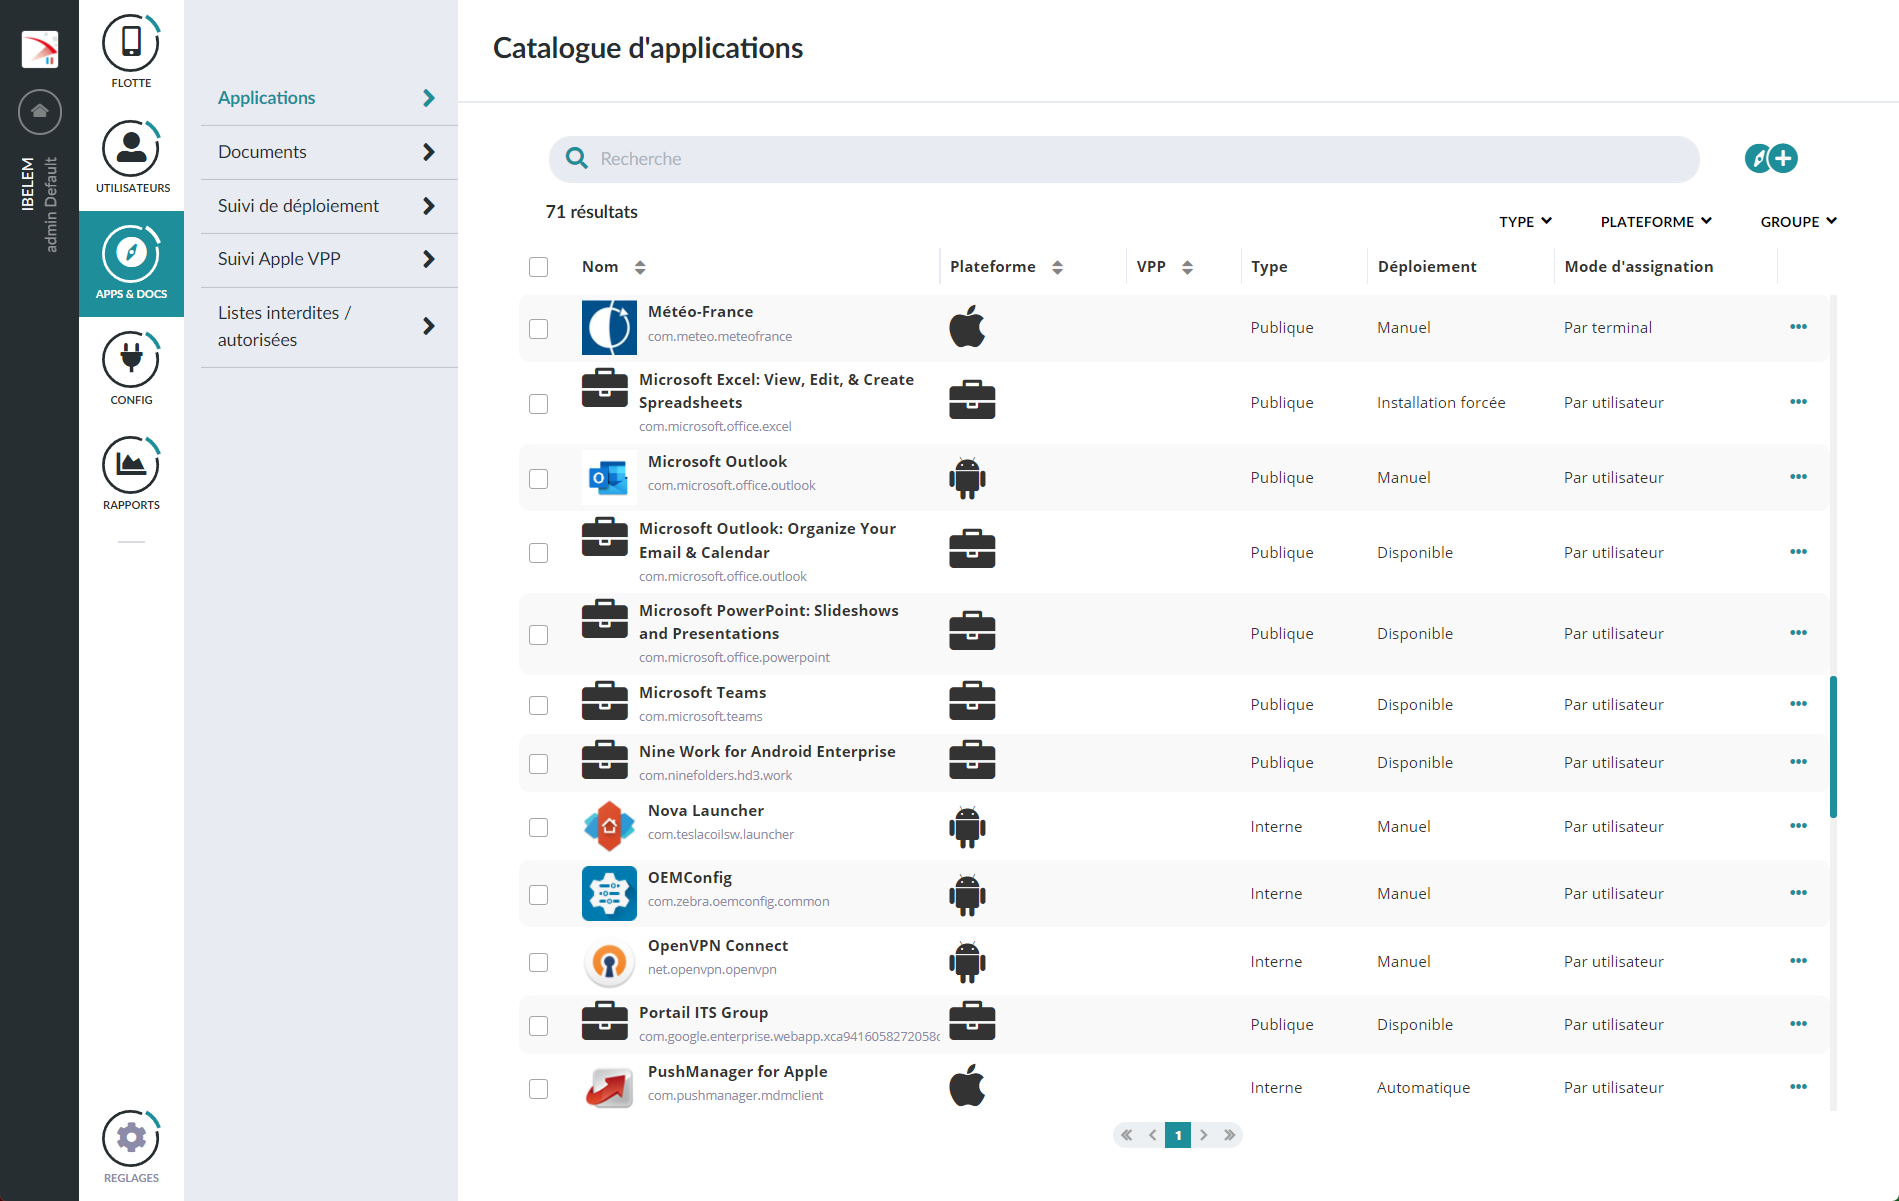Viewport: 1899px width, 1201px height.
Task: Open more options for OEMConfig row
Action: click(x=1798, y=893)
